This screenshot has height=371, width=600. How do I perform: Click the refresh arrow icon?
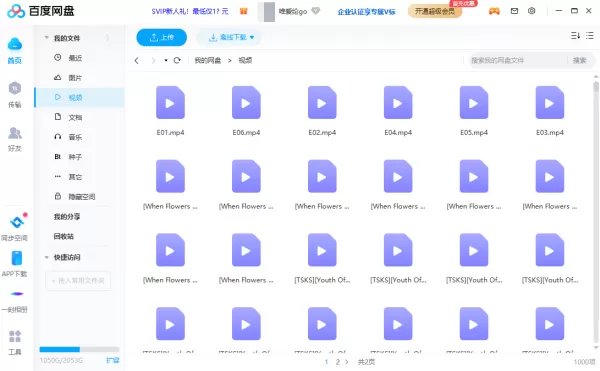(177, 60)
